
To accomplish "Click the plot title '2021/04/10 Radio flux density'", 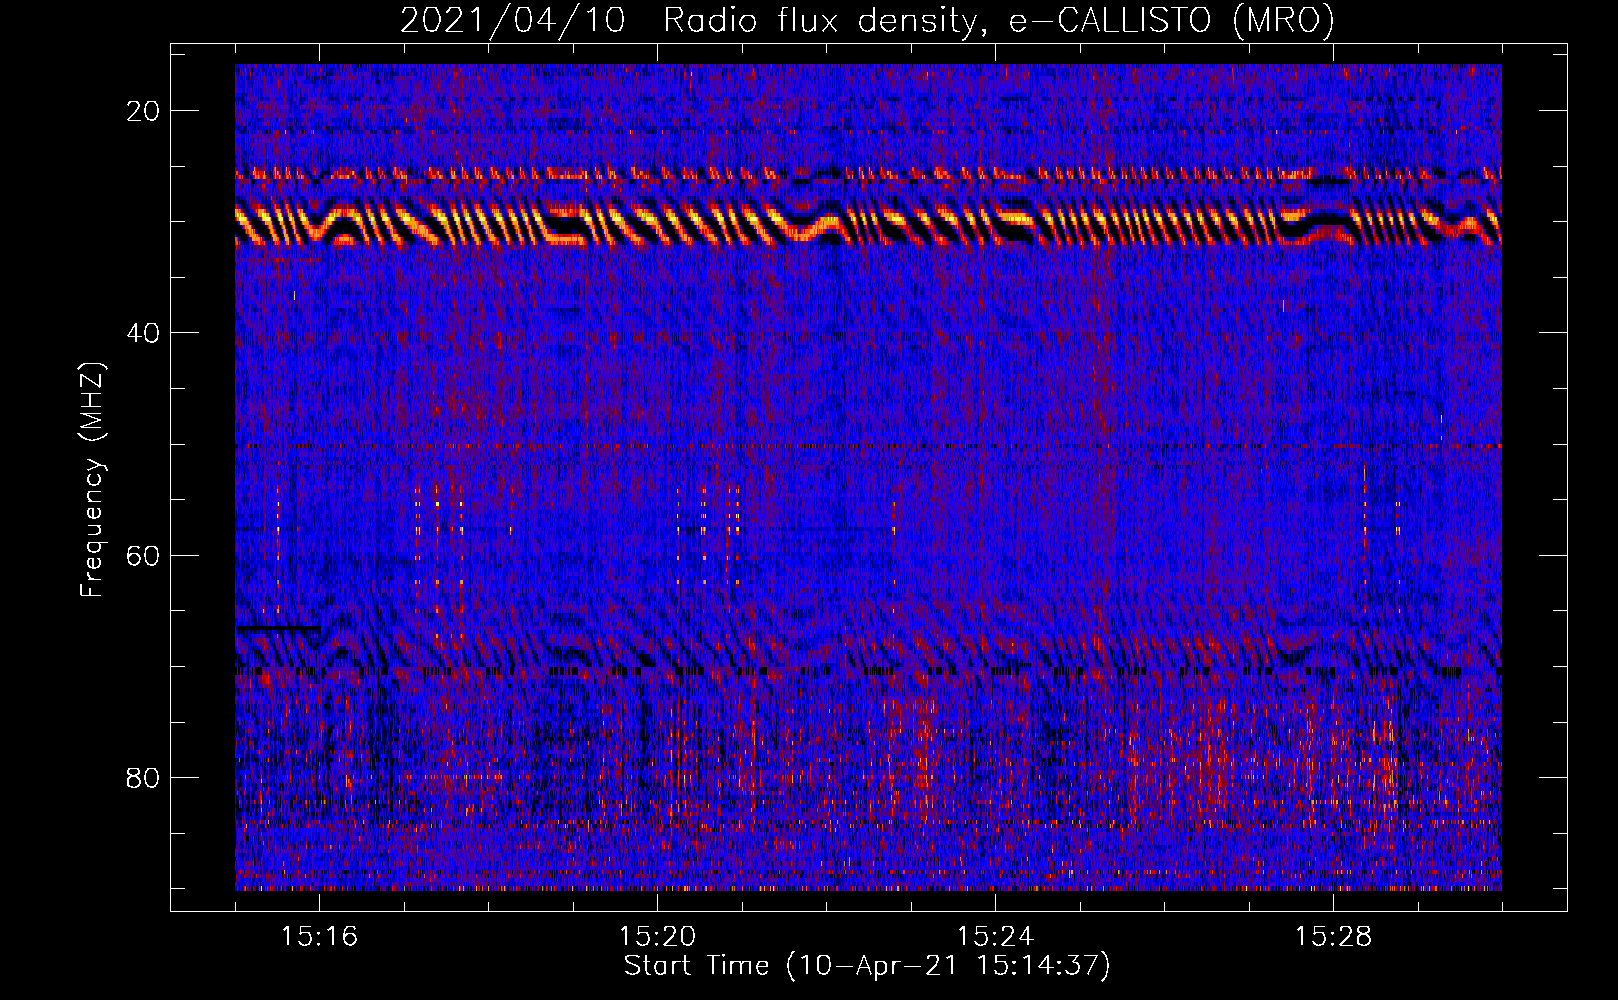I will (867, 20).
